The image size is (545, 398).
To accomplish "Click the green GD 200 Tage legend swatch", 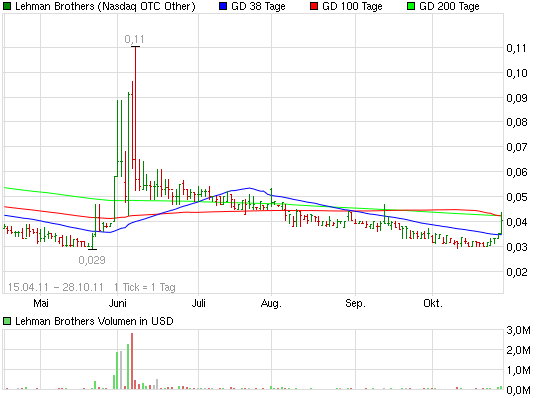I will click(411, 6).
